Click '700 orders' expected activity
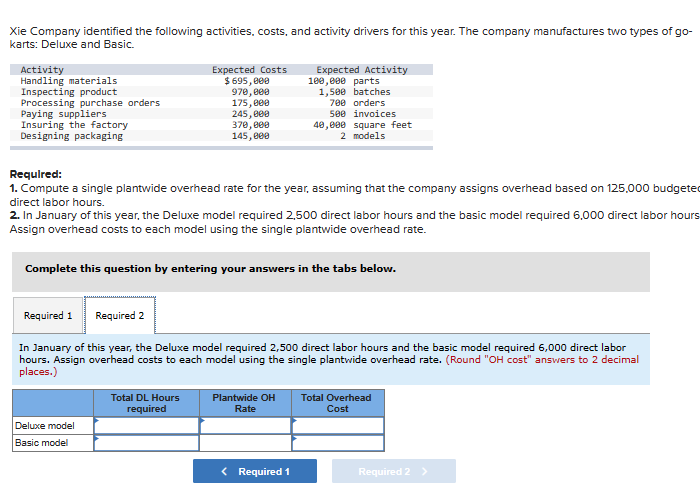The width and height of the screenshot is (700, 491). (x=357, y=103)
